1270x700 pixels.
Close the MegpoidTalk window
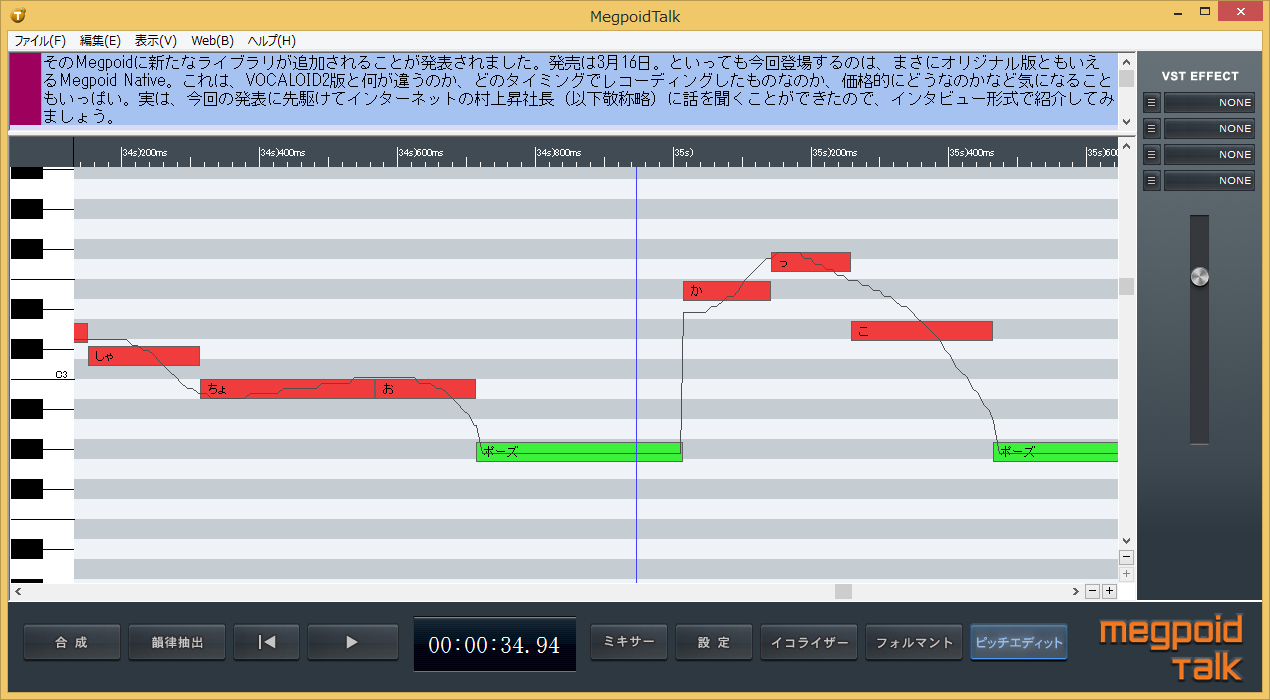click(x=1241, y=13)
